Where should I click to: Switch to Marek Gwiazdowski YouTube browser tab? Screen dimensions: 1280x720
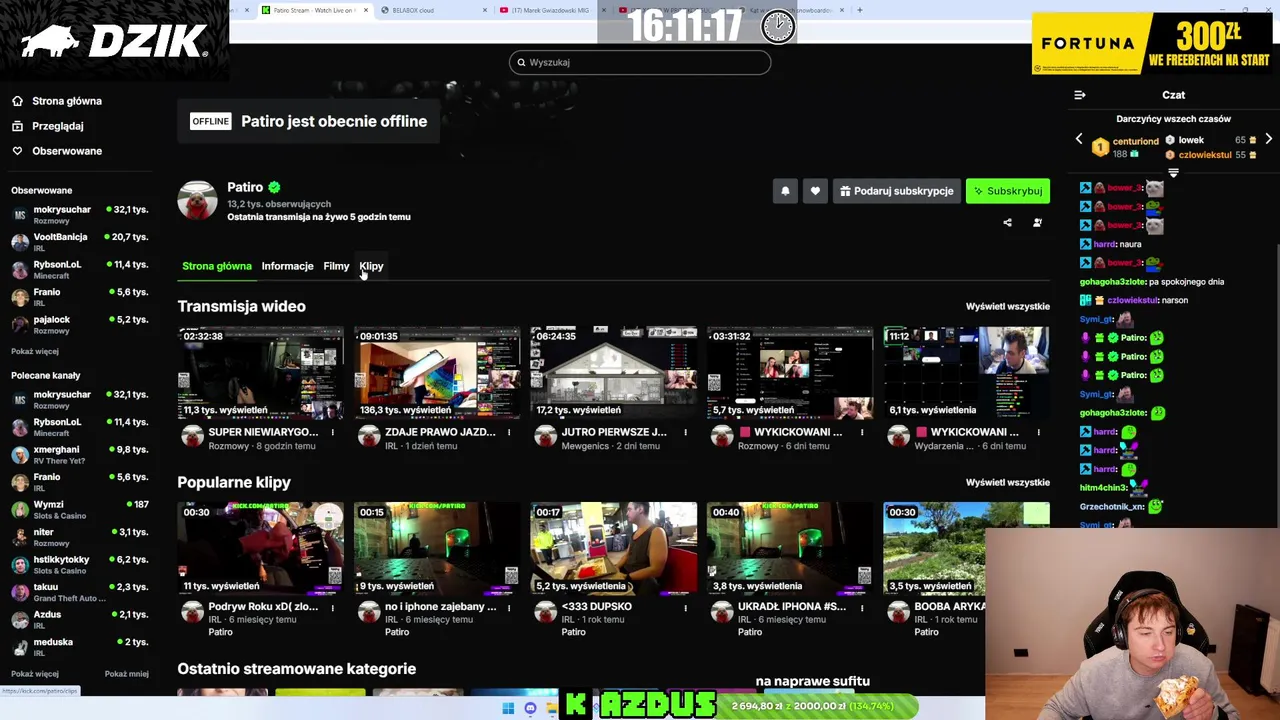(x=550, y=10)
